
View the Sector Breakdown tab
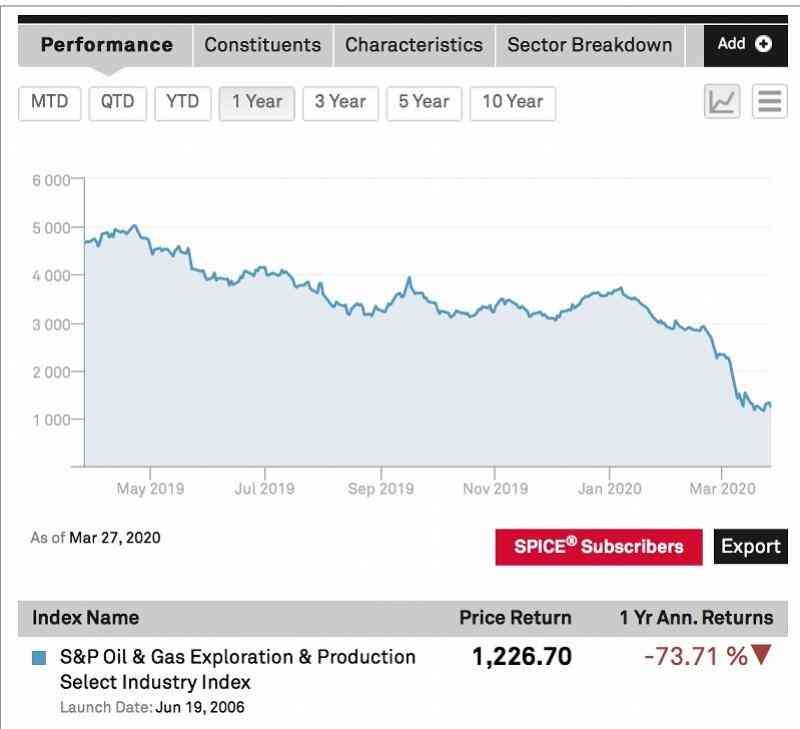pos(589,45)
